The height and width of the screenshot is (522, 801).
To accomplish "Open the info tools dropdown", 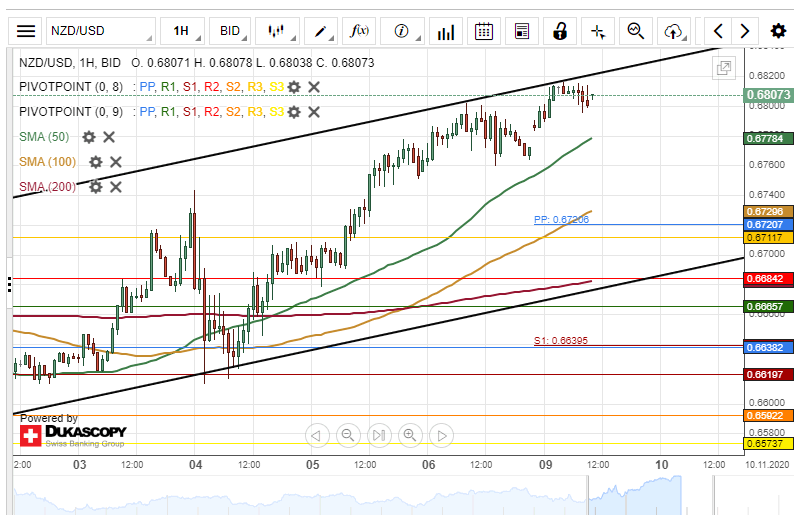I will (403, 31).
